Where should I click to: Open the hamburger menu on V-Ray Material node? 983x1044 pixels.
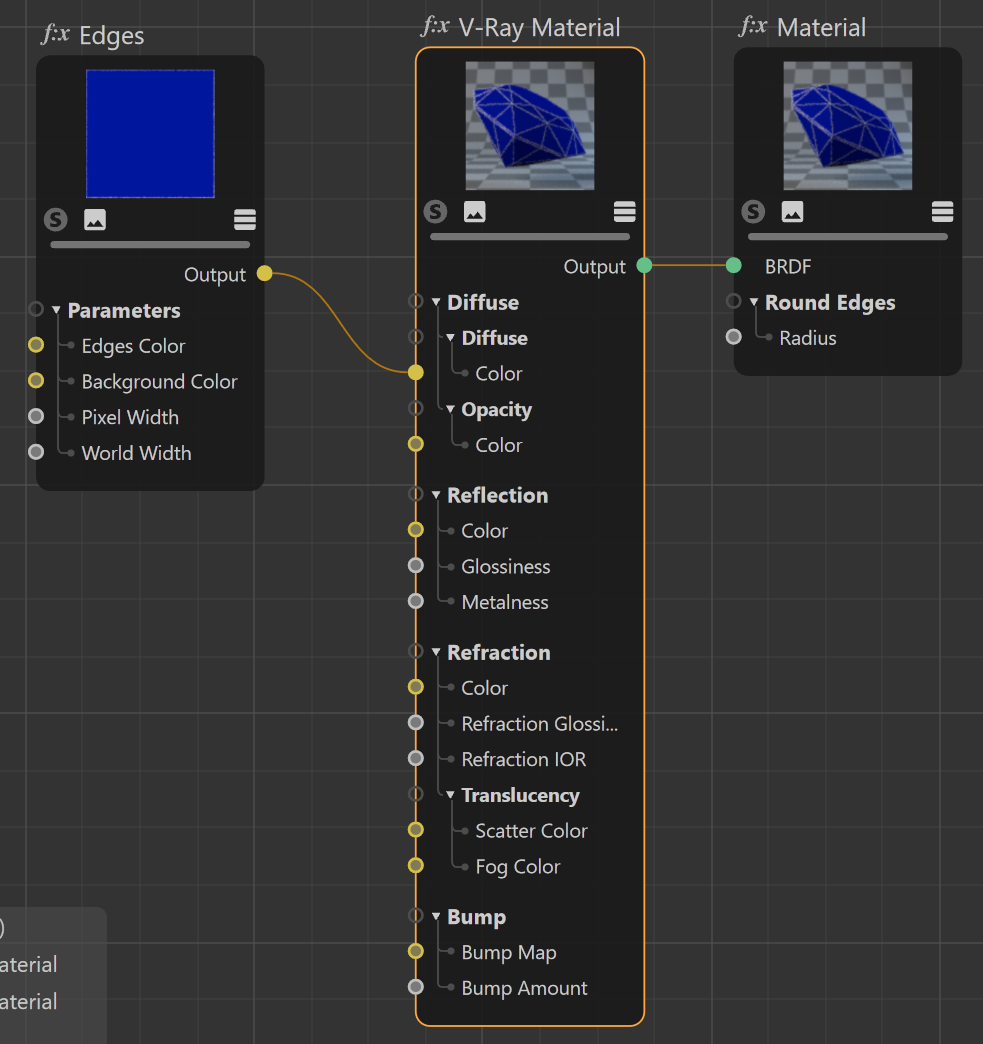[x=624, y=212]
